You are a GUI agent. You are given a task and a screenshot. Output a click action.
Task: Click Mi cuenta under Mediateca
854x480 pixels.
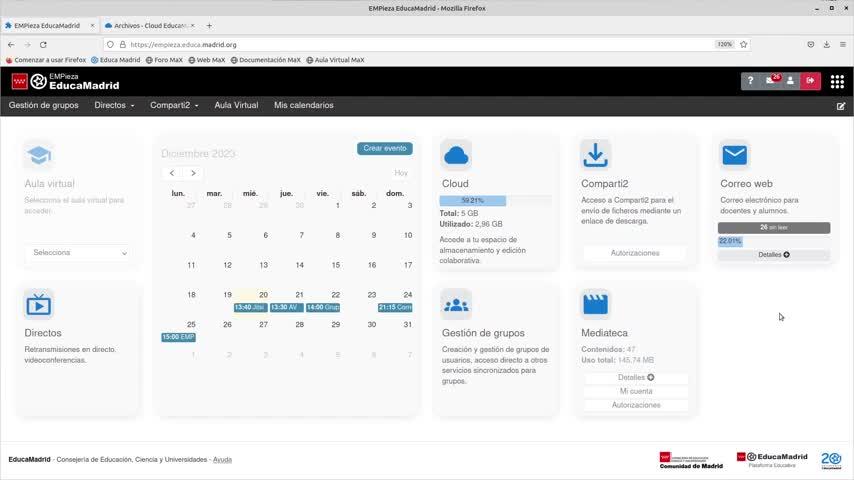[x=636, y=391]
